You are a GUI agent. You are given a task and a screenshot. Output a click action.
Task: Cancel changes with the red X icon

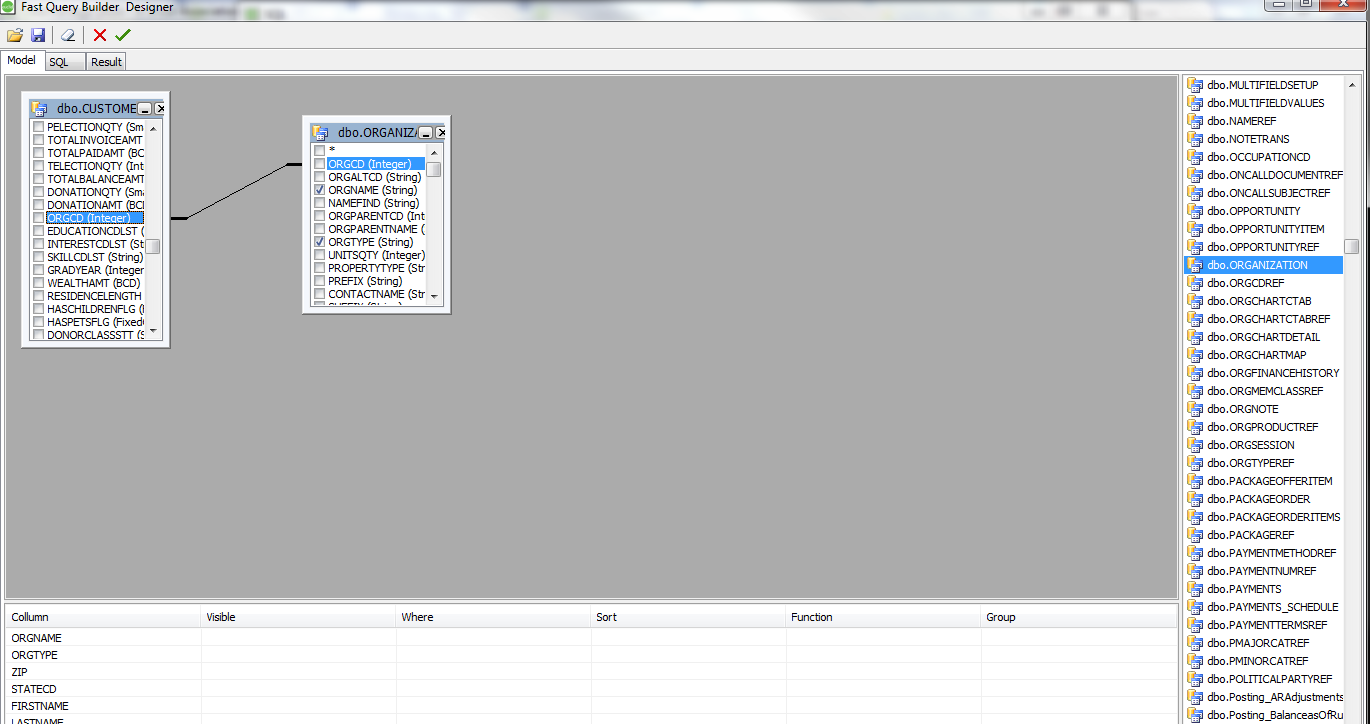[x=100, y=35]
